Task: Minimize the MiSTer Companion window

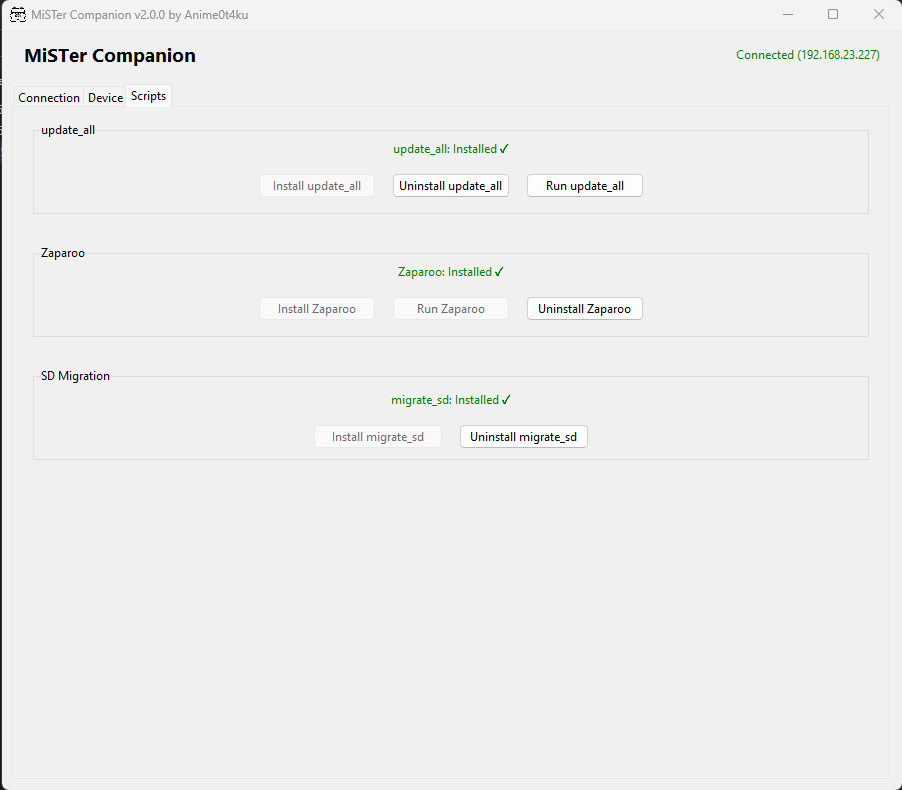Action: (x=787, y=14)
